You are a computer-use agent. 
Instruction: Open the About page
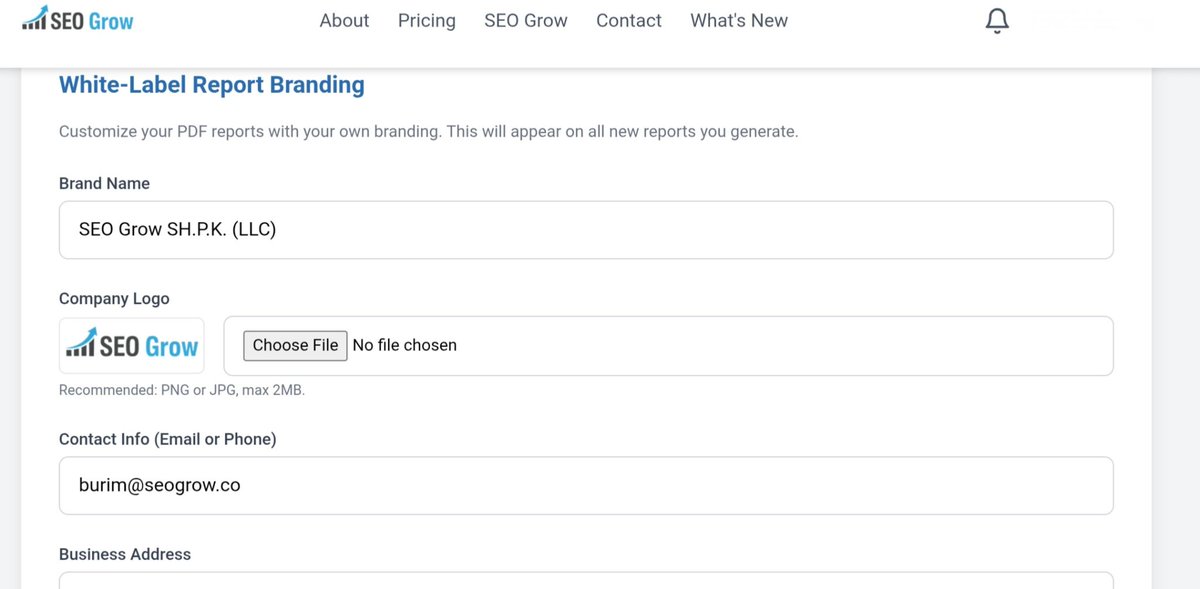[344, 20]
